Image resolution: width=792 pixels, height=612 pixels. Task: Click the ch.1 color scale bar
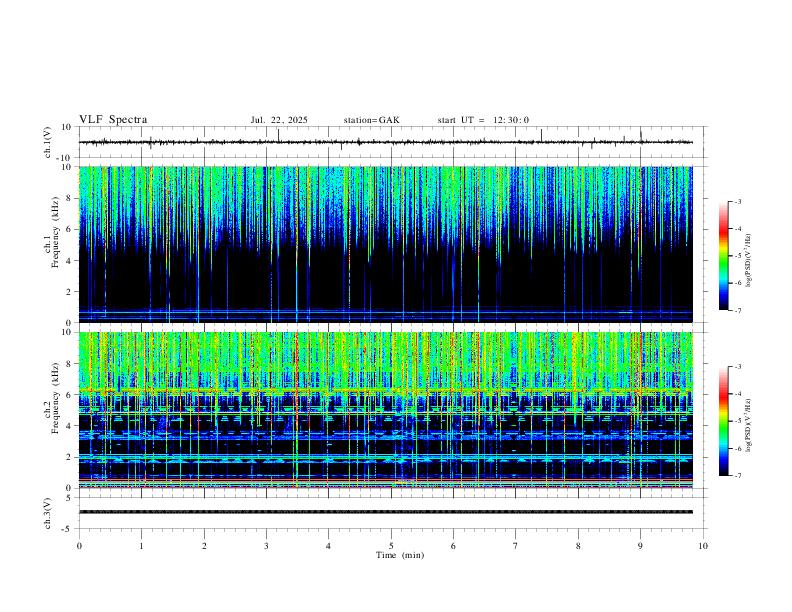coord(723,256)
